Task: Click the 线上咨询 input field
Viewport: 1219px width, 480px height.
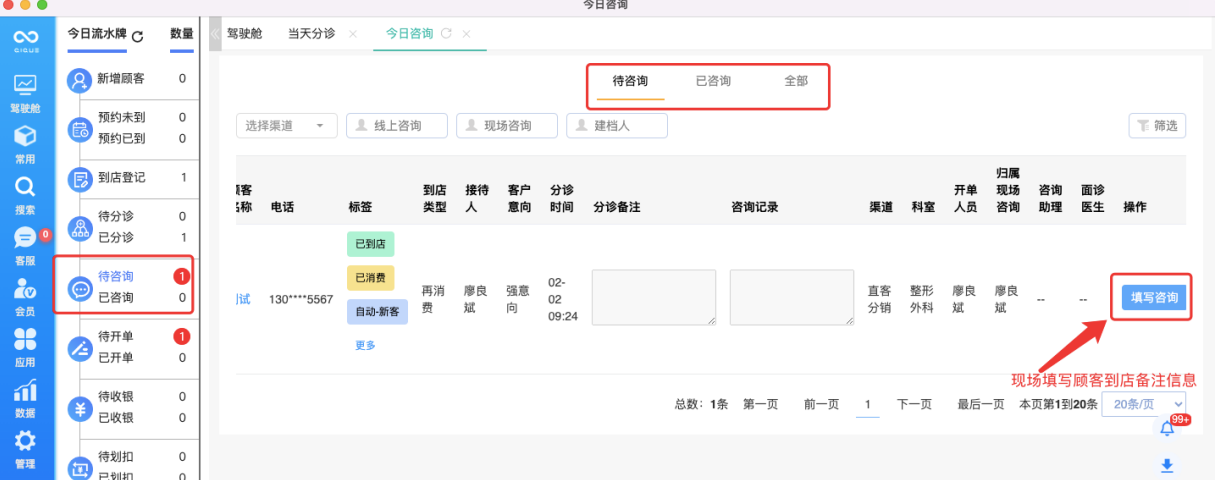Action: [x=397, y=125]
